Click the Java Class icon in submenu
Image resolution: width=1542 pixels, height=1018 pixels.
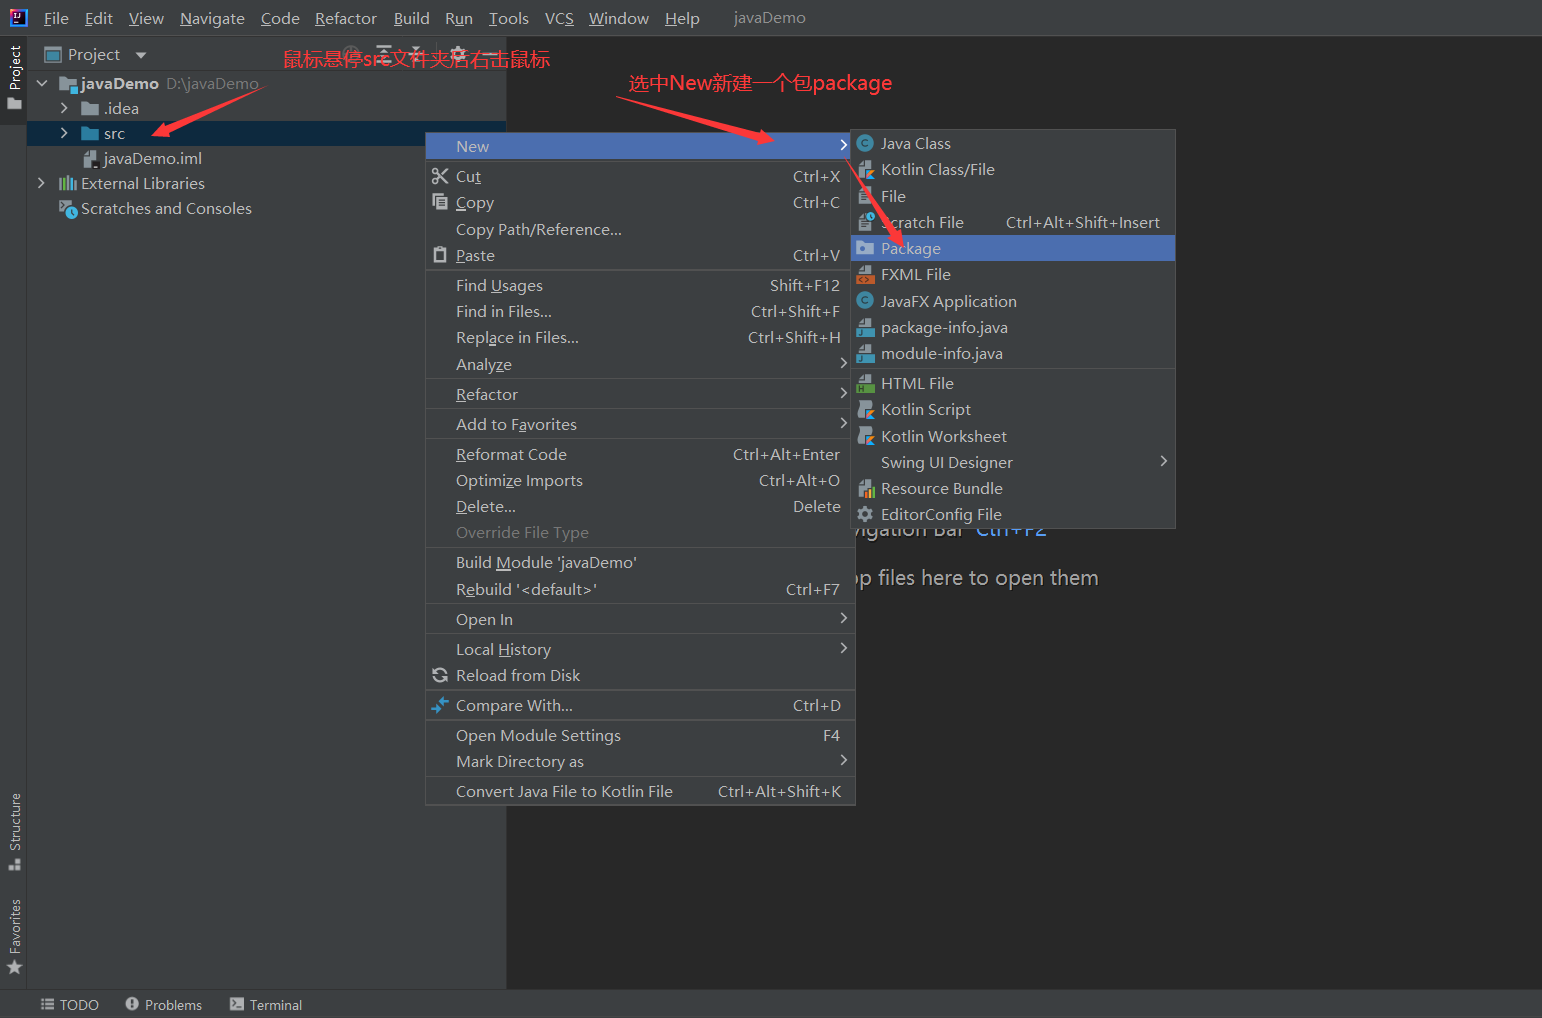pyautogui.click(x=866, y=143)
